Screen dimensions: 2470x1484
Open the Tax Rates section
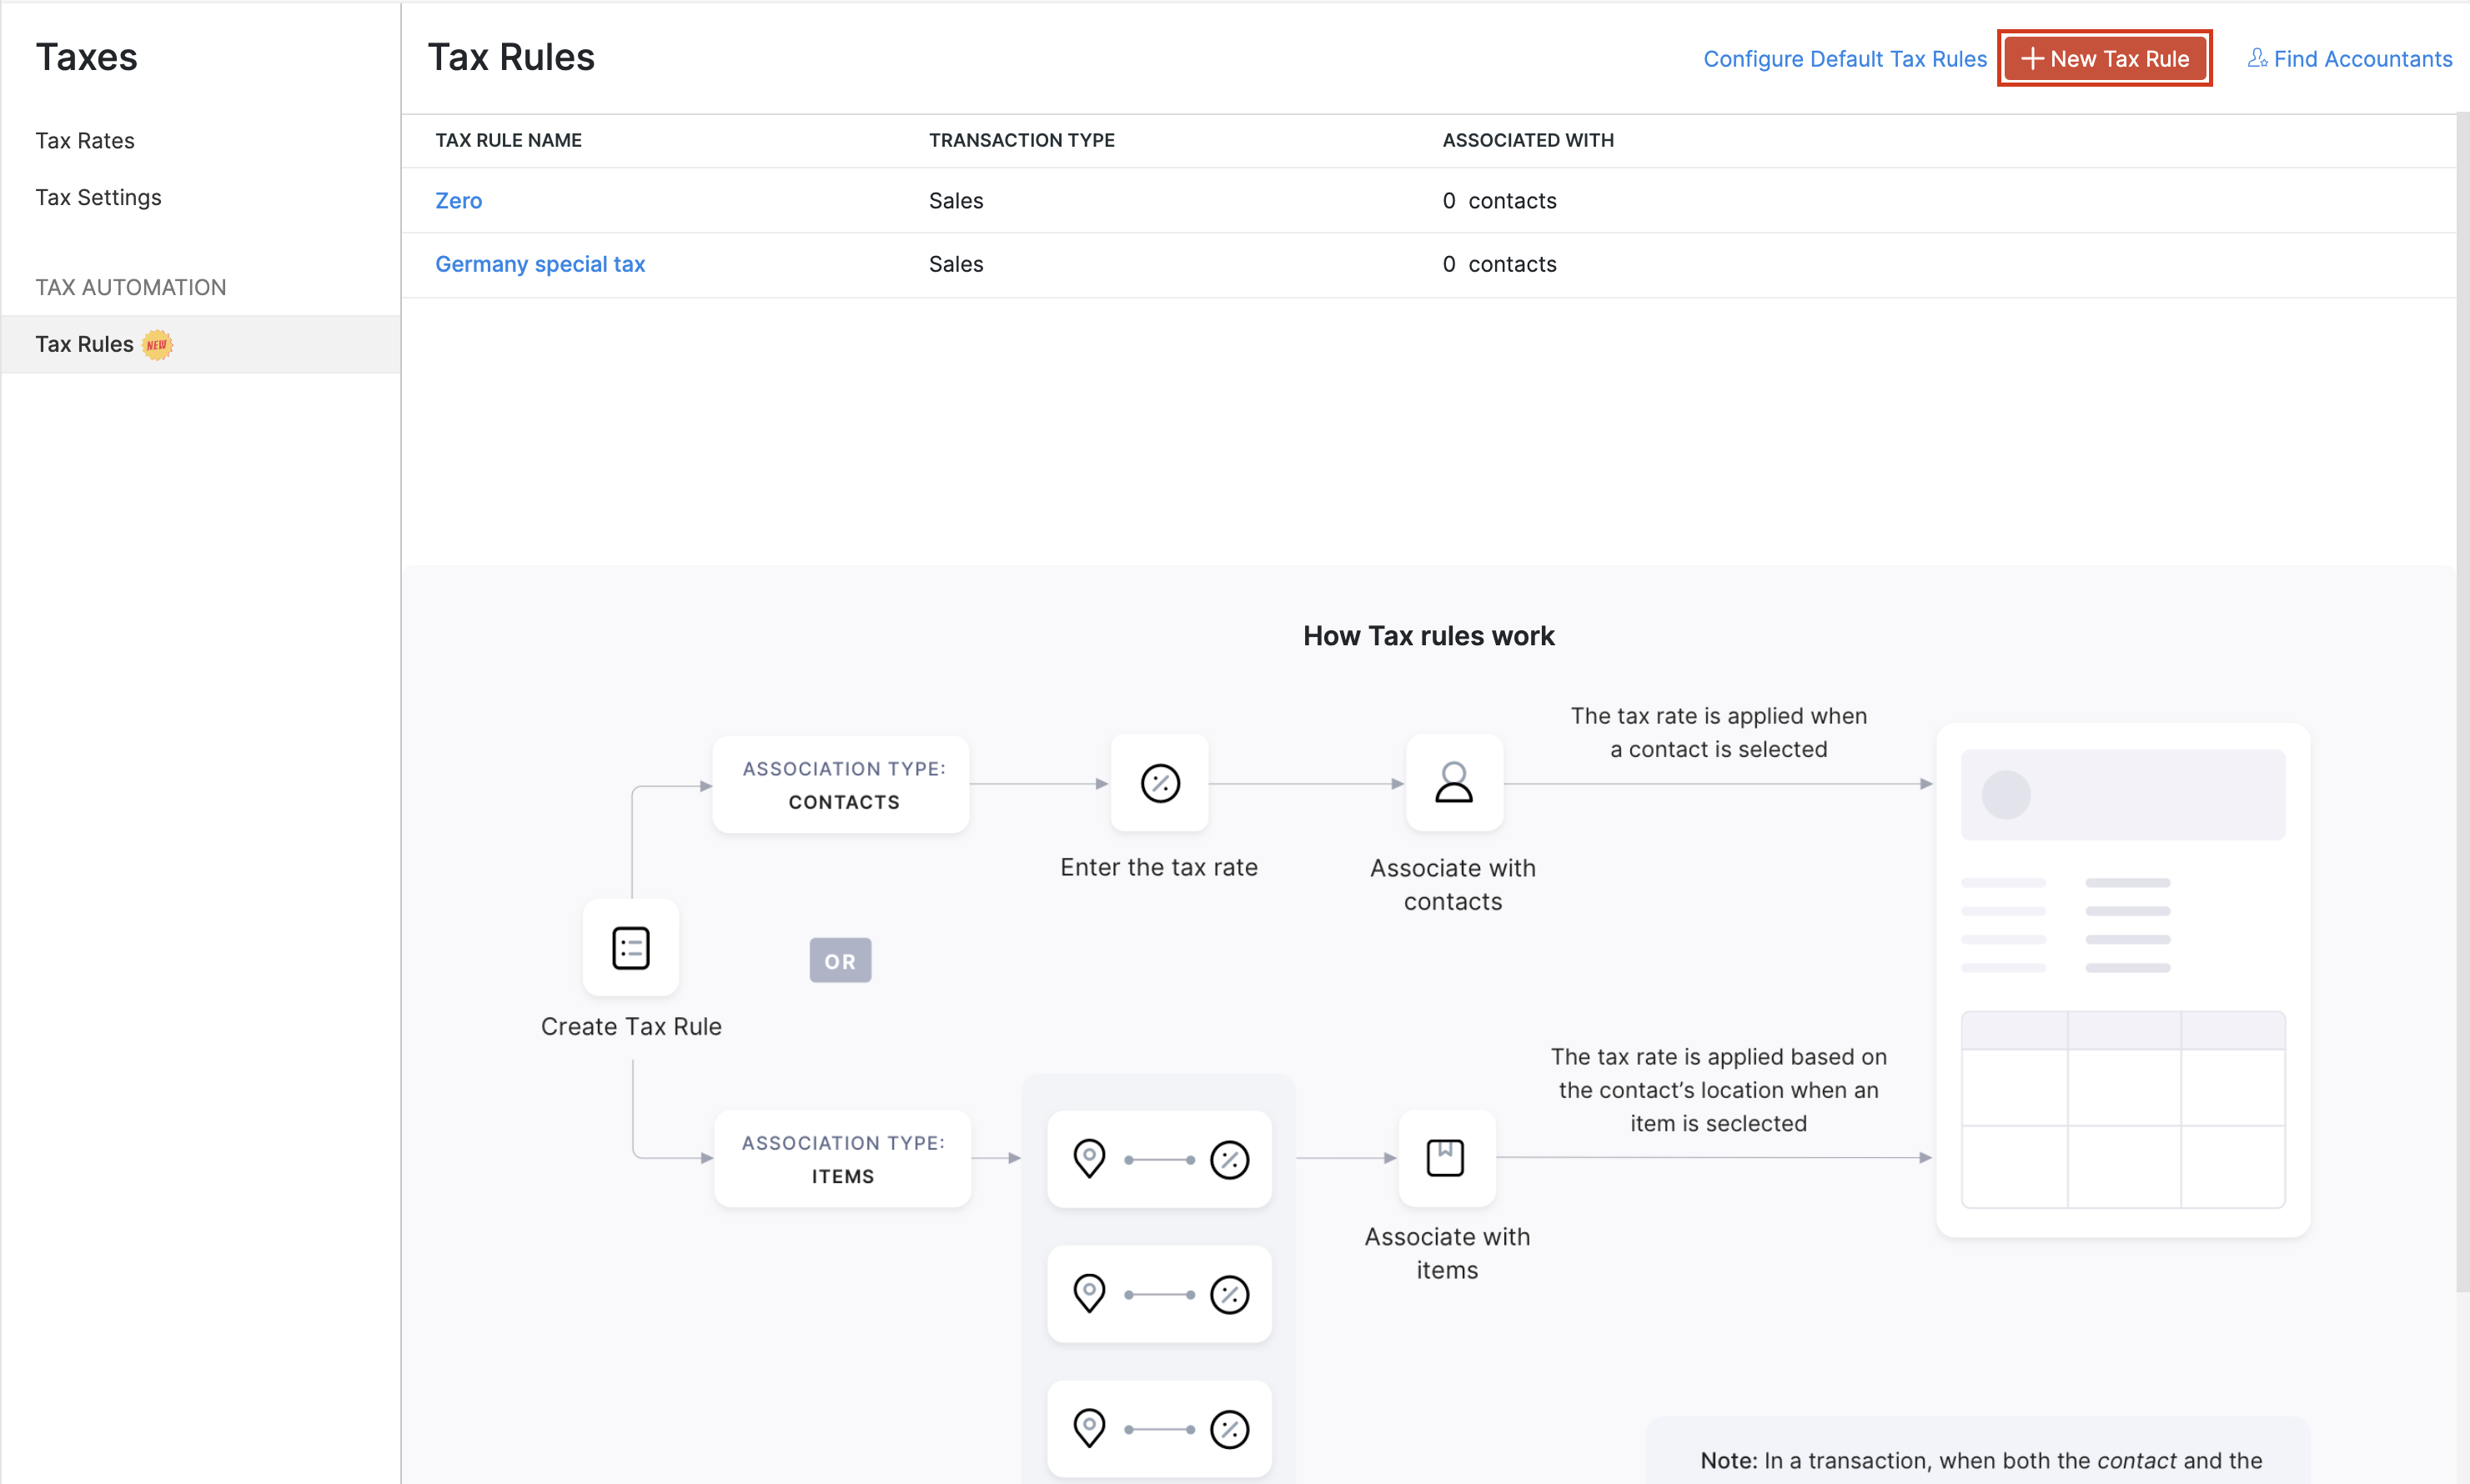pyautogui.click(x=85, y=140)
